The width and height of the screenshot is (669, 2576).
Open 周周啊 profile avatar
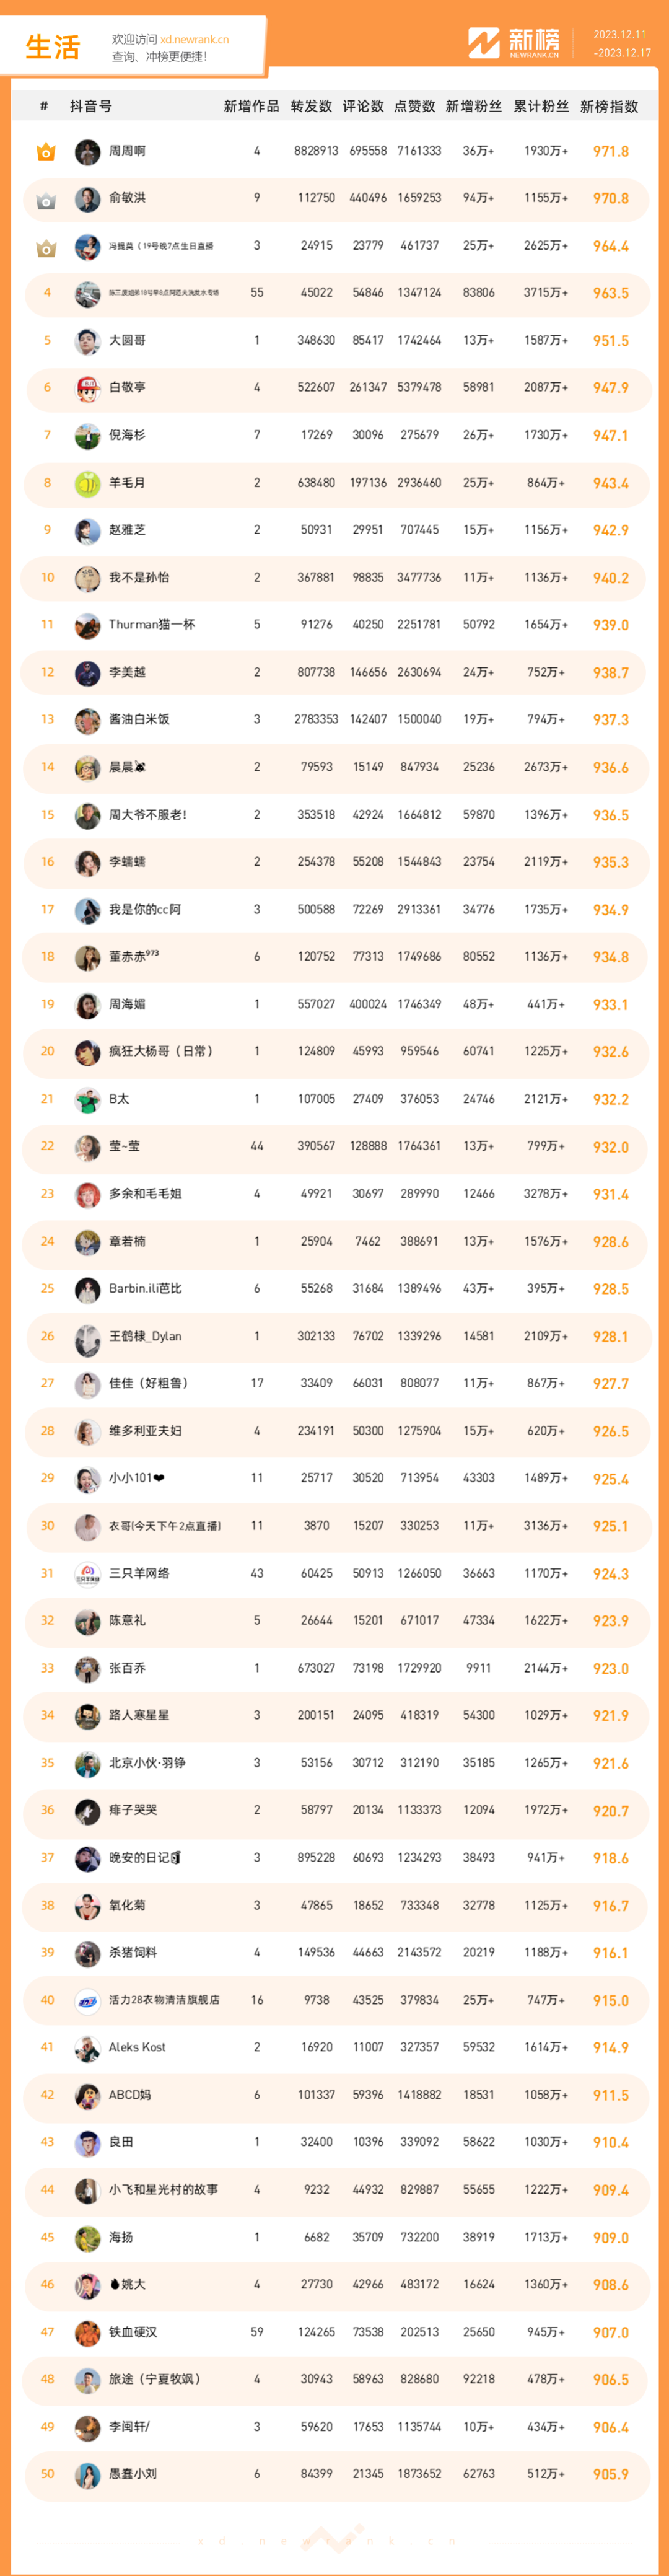[x=88, y=152]
